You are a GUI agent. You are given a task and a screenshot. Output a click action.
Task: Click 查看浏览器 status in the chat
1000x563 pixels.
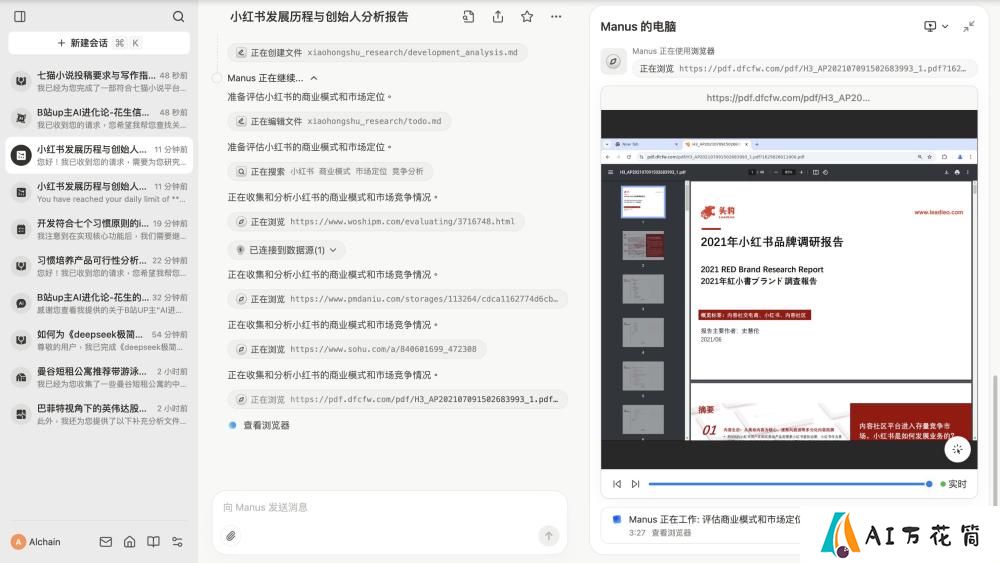point(266,425)
